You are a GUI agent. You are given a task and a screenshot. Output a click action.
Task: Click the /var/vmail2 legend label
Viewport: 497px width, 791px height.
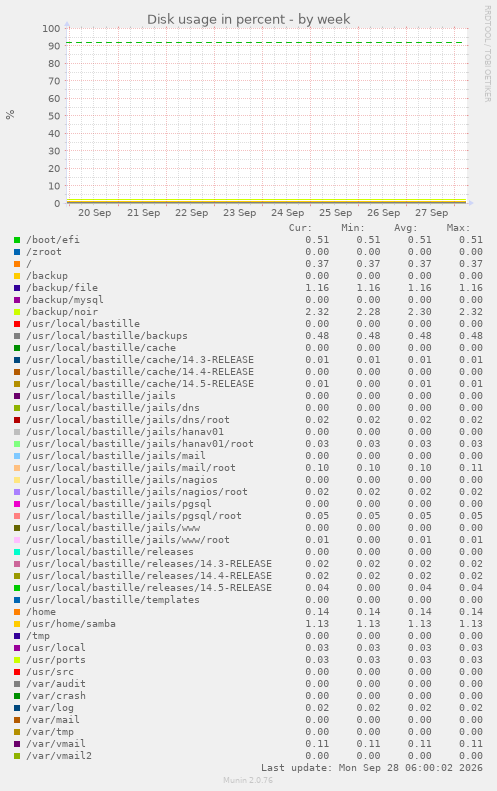[x=59, y=756]
